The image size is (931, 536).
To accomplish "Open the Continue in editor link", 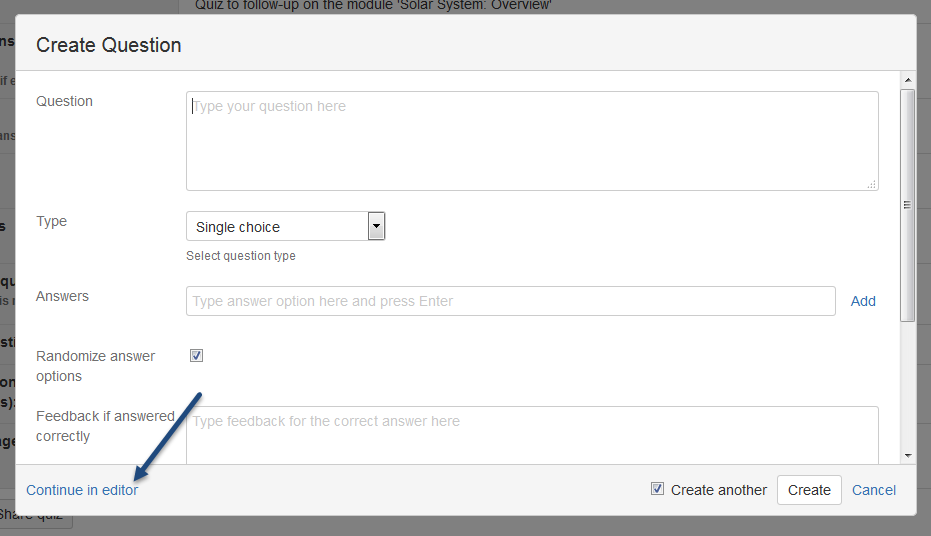I will tap(82, 490).
